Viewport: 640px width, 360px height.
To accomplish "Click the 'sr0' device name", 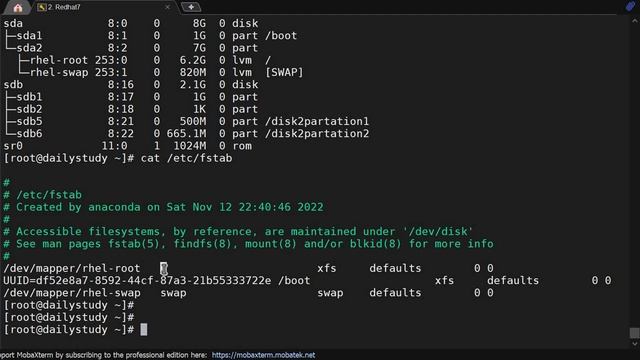I will click(x=13, y=146).
